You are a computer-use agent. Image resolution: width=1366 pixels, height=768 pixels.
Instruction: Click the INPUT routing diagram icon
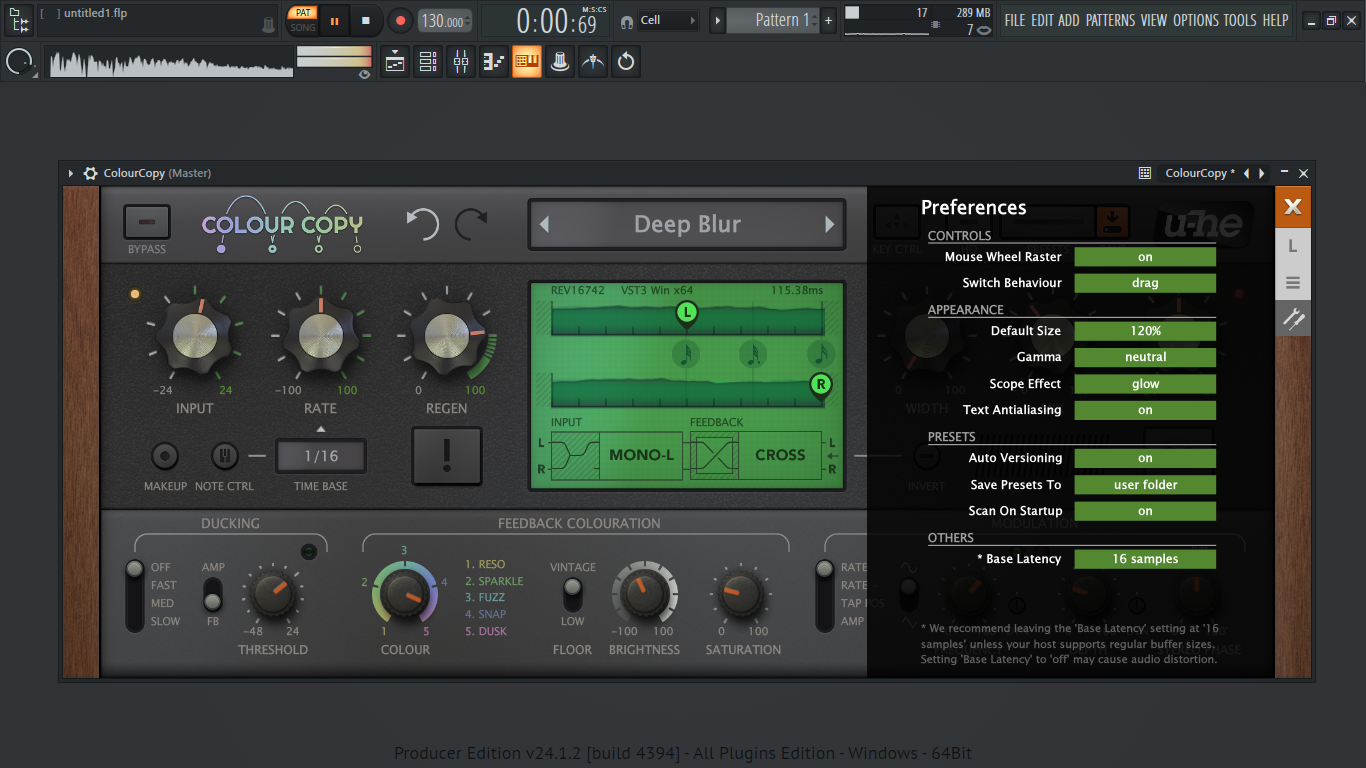tap(575, 455)
